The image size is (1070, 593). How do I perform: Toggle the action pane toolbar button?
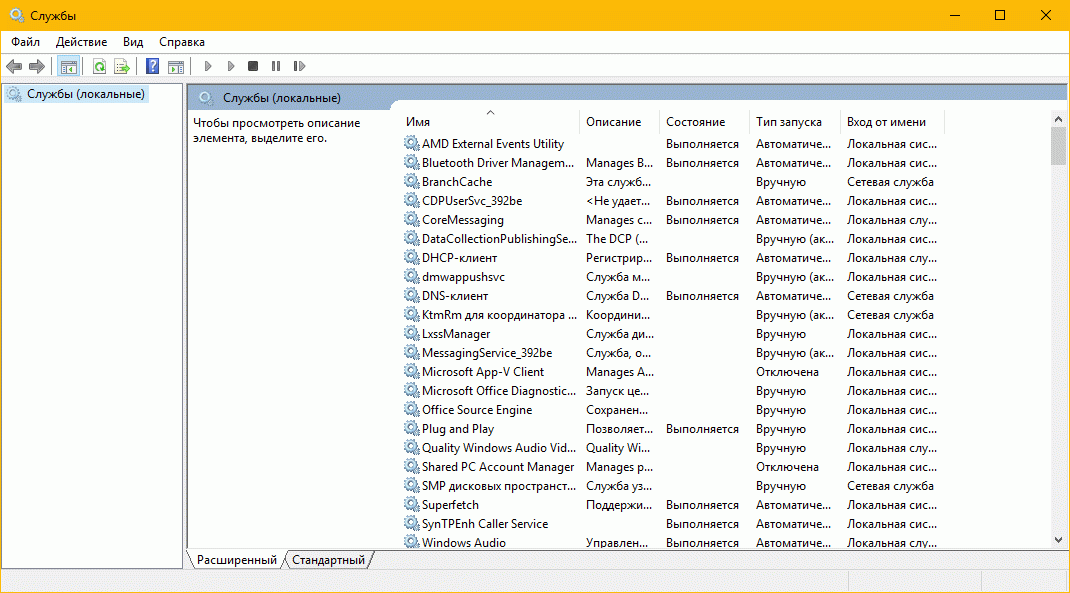(x=176, y=67)
